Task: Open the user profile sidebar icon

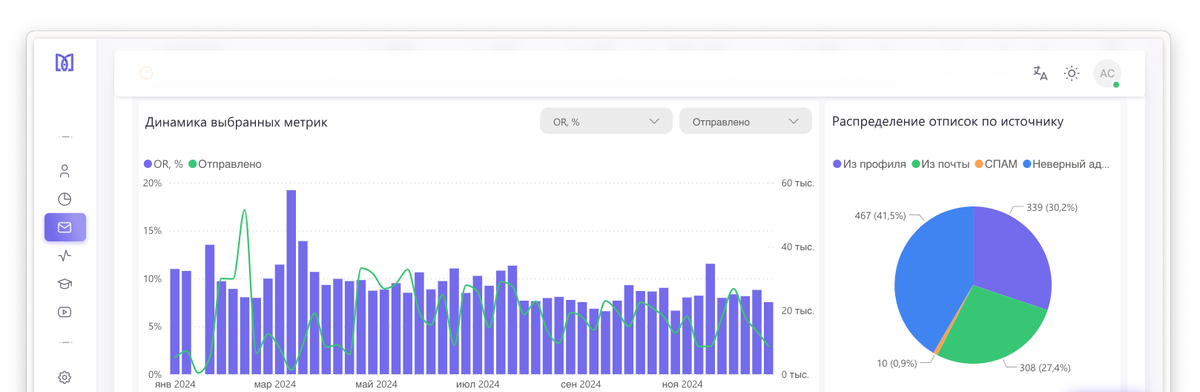Action: [65, 171]
